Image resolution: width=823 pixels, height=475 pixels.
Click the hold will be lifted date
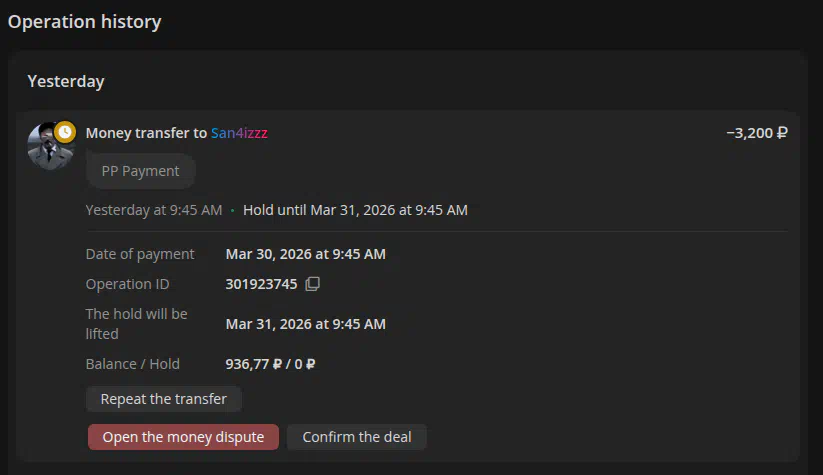coord(305,324)
